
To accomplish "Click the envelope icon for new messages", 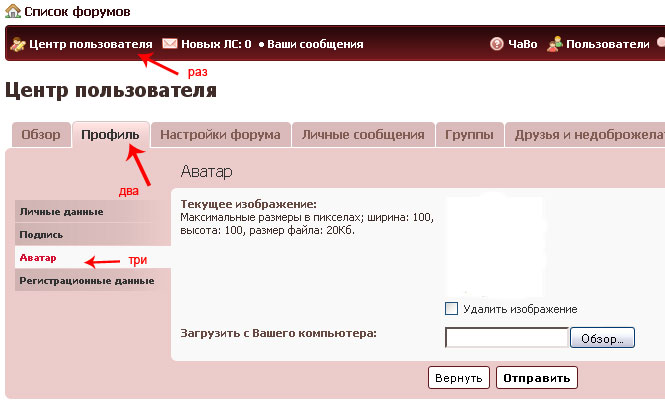I will [x=170, y=44].
